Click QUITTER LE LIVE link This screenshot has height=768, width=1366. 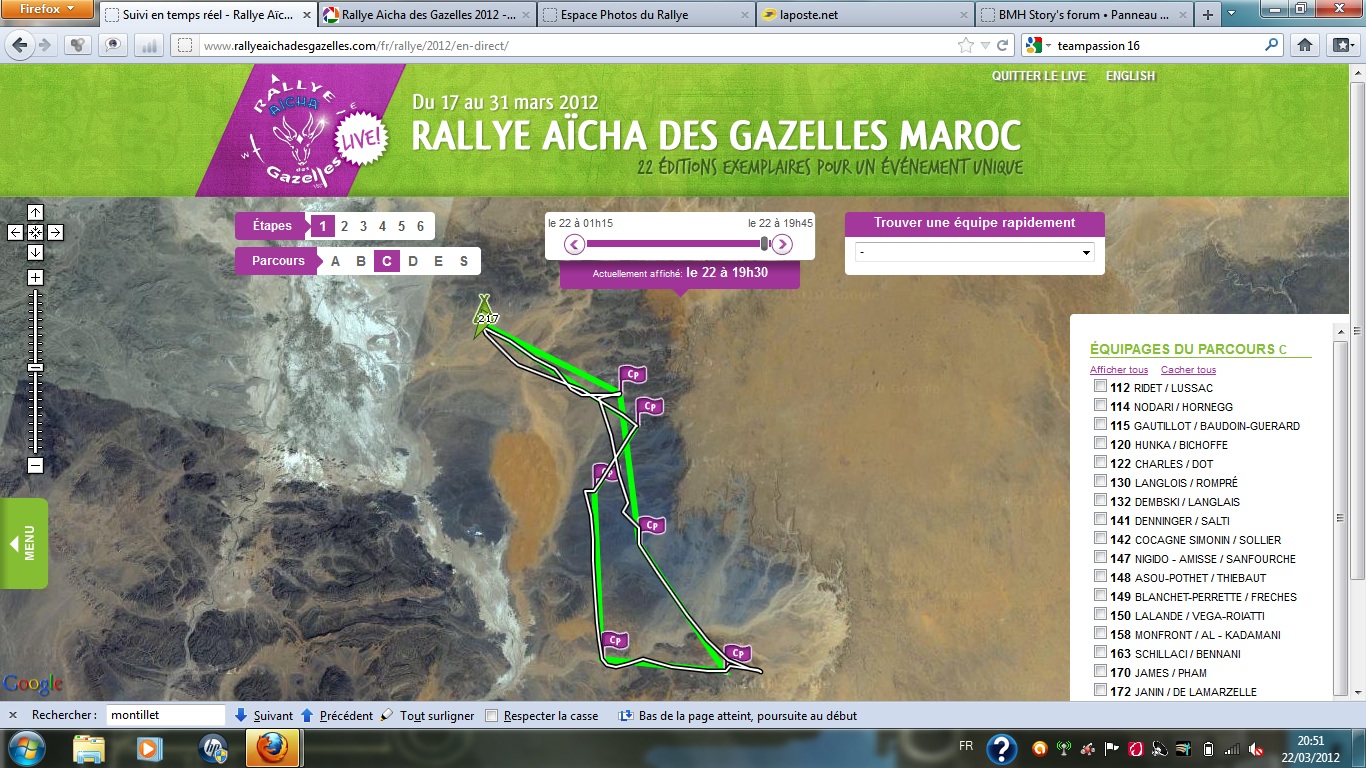click(x=1038, y=76)
